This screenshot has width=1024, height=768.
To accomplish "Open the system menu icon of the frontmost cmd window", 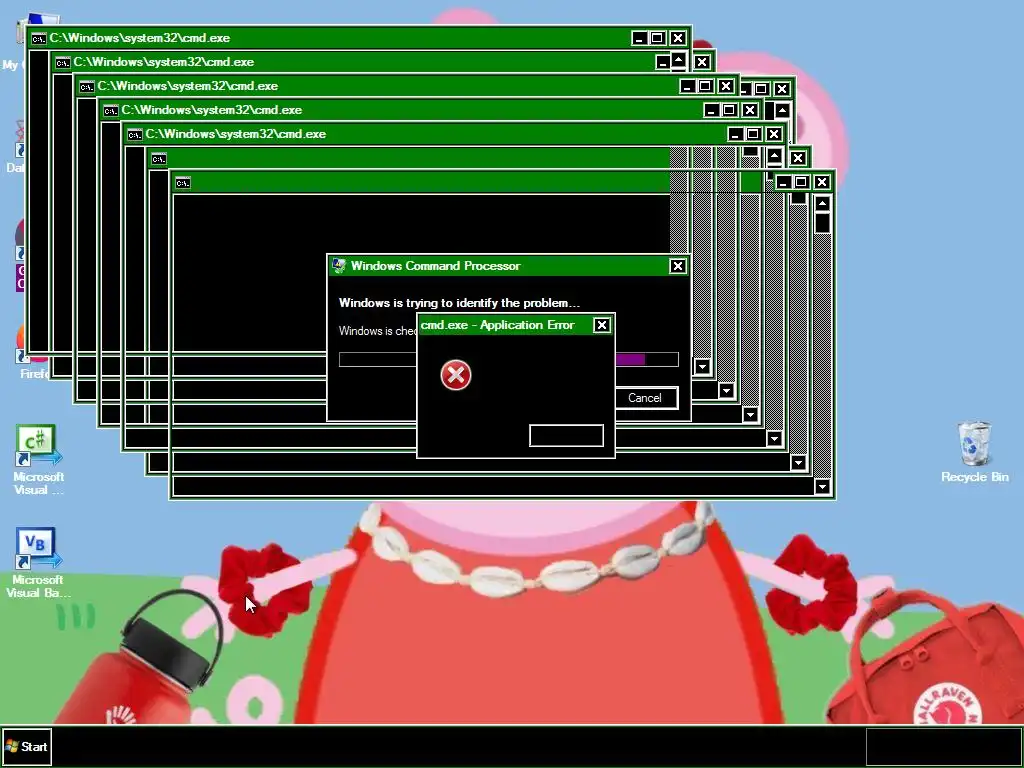I will click(x=183, y=183).
